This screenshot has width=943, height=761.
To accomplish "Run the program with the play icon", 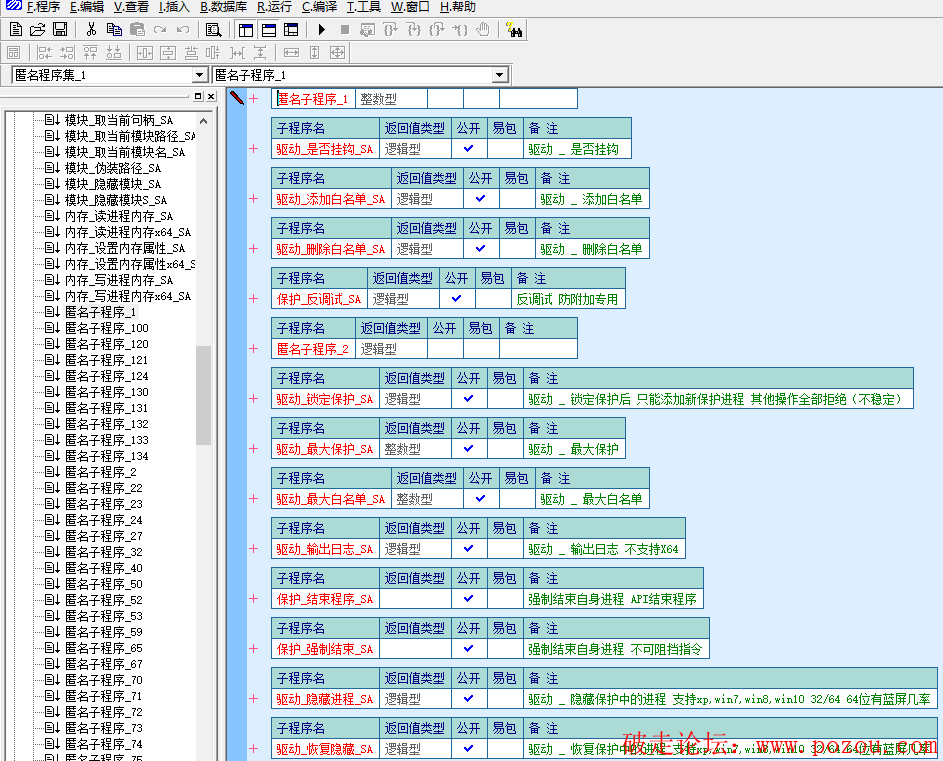I will 322,29.
